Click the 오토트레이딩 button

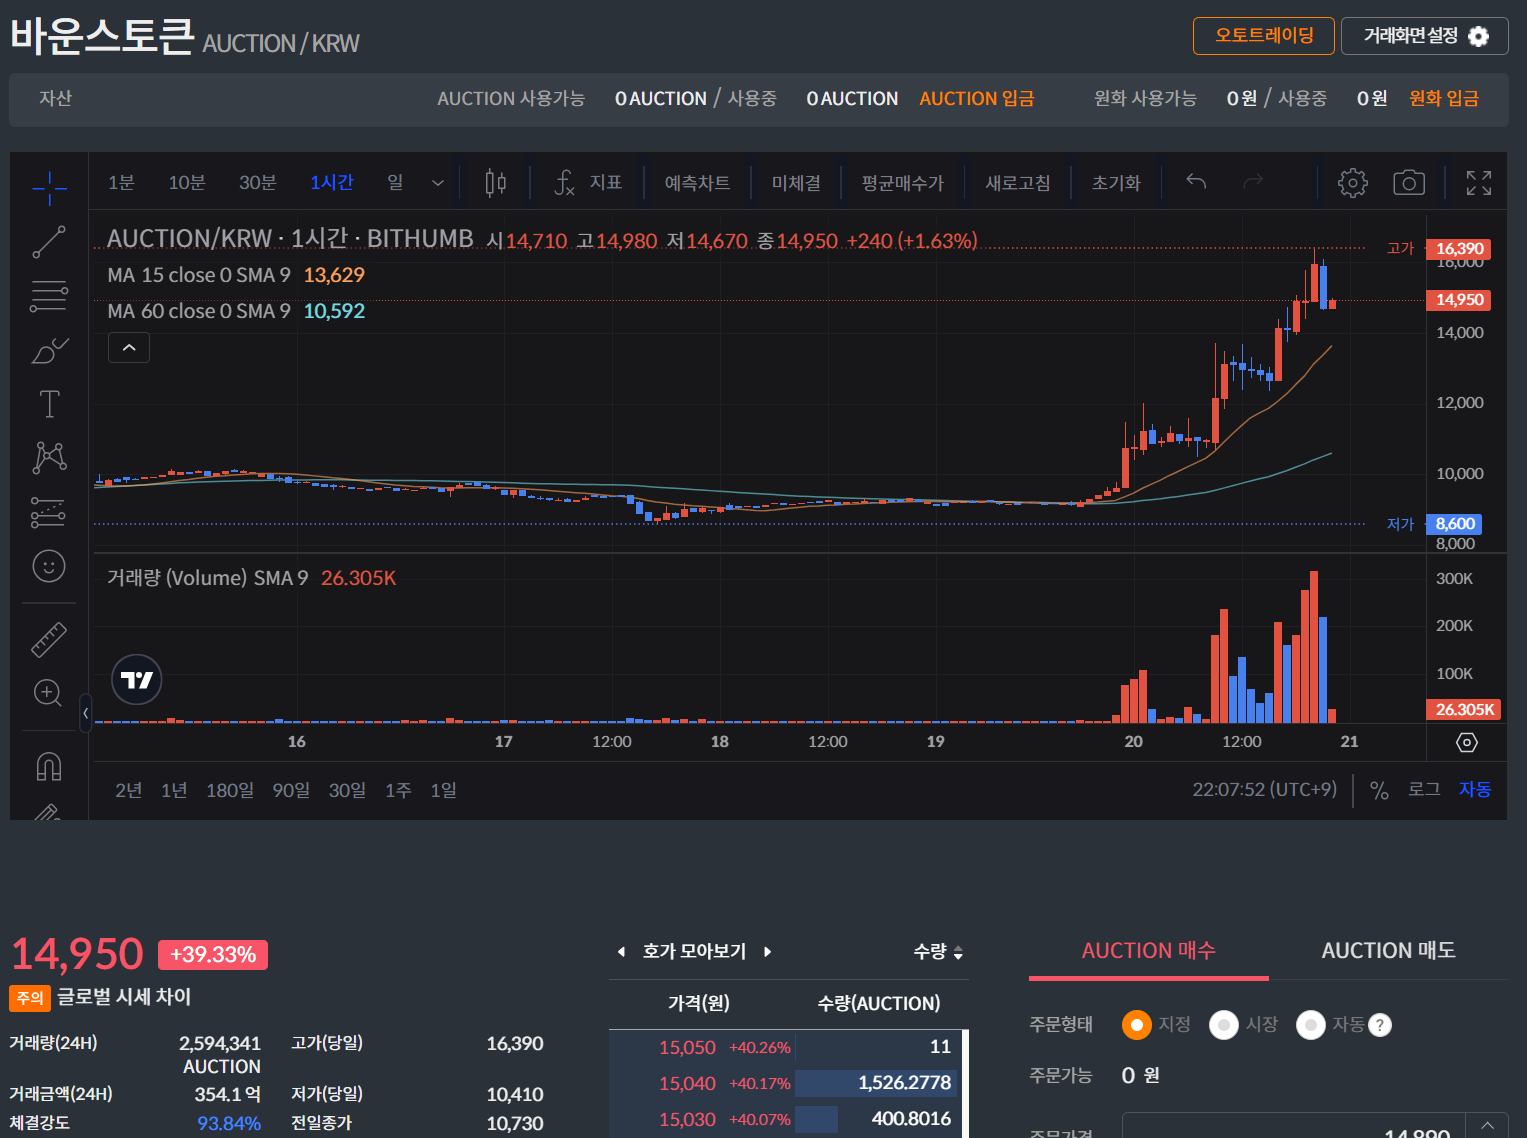pyautogui.click(x=1264, y=36)
